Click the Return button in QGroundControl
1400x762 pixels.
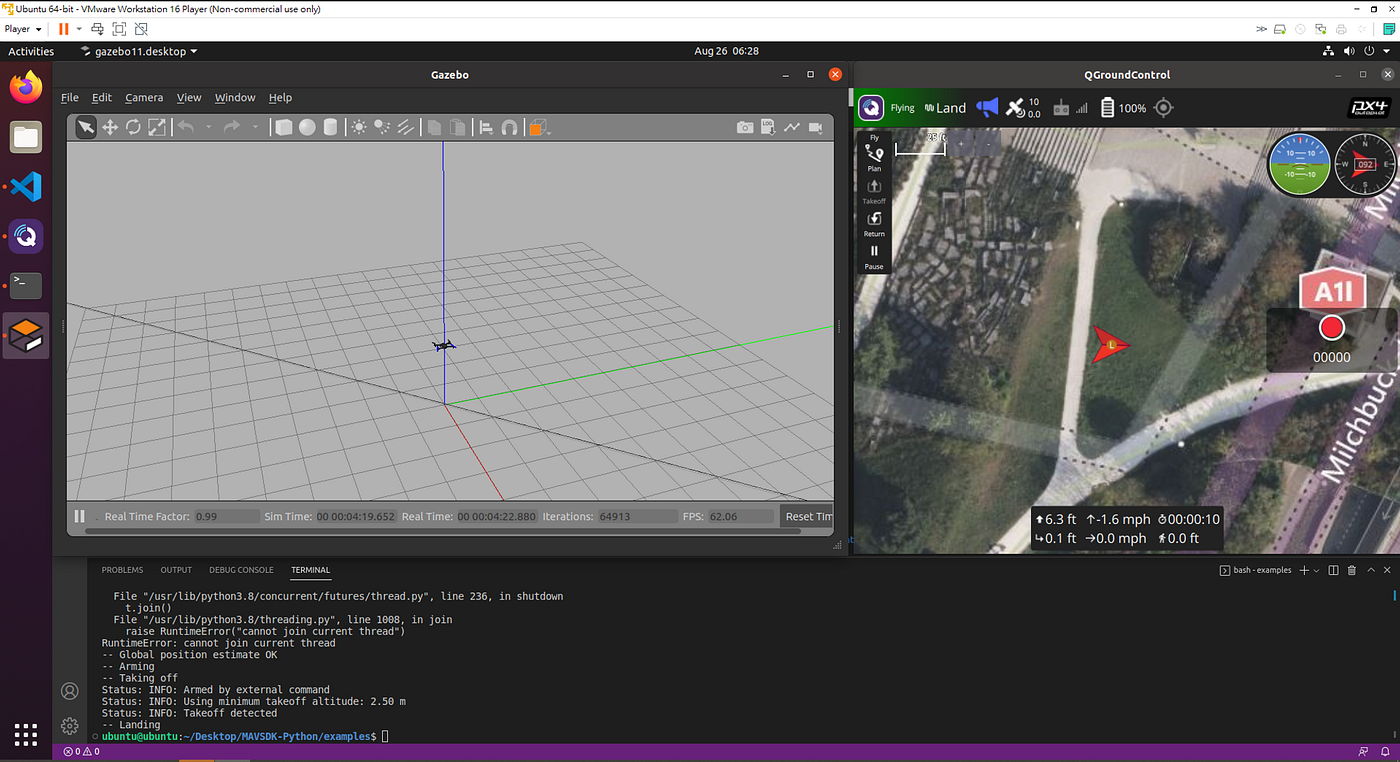(x=874, y=223)
